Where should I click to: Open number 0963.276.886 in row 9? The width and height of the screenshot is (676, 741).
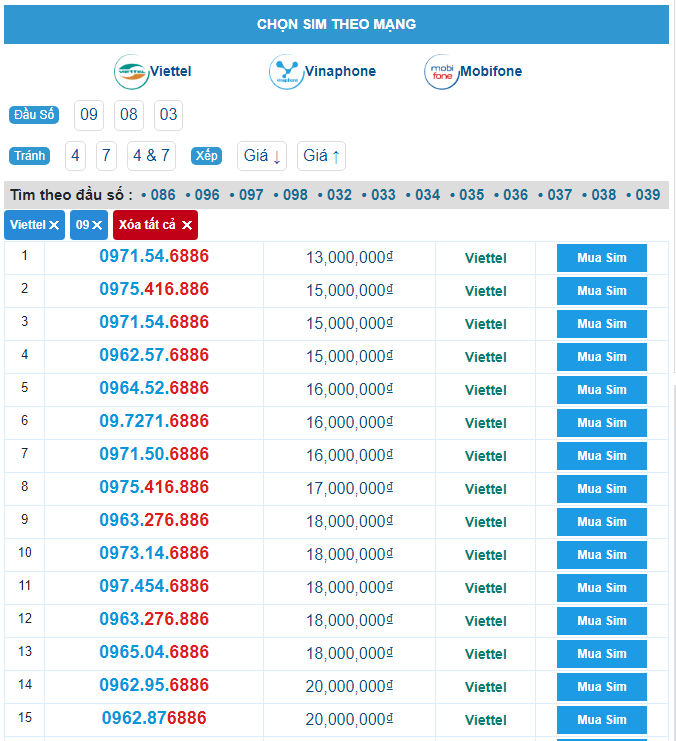pos(154,520)
